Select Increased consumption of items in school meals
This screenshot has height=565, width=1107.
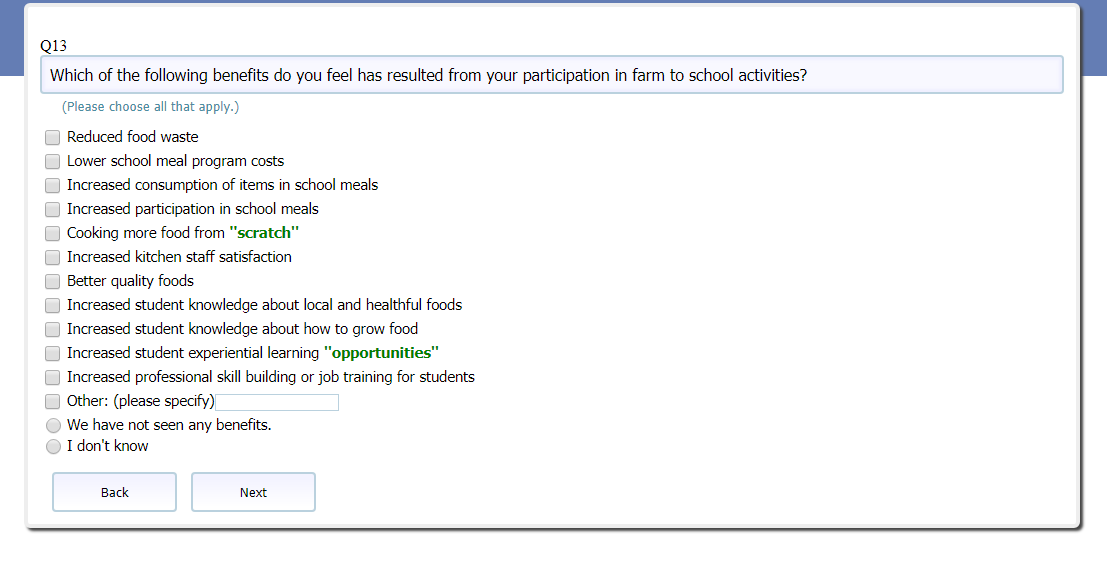tap(53, 185)
